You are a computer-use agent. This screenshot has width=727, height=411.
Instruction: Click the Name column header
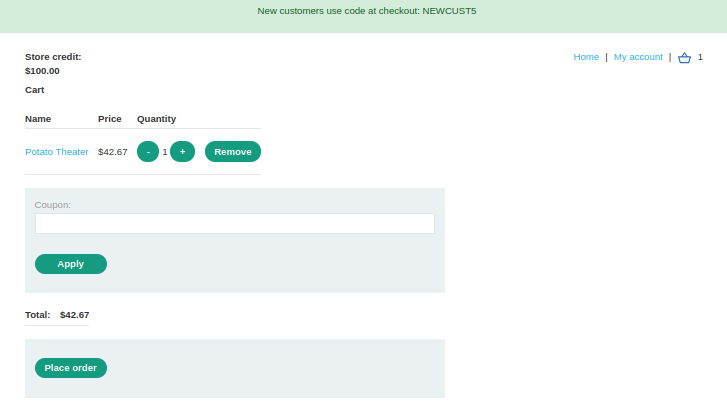tap(38, 119)
